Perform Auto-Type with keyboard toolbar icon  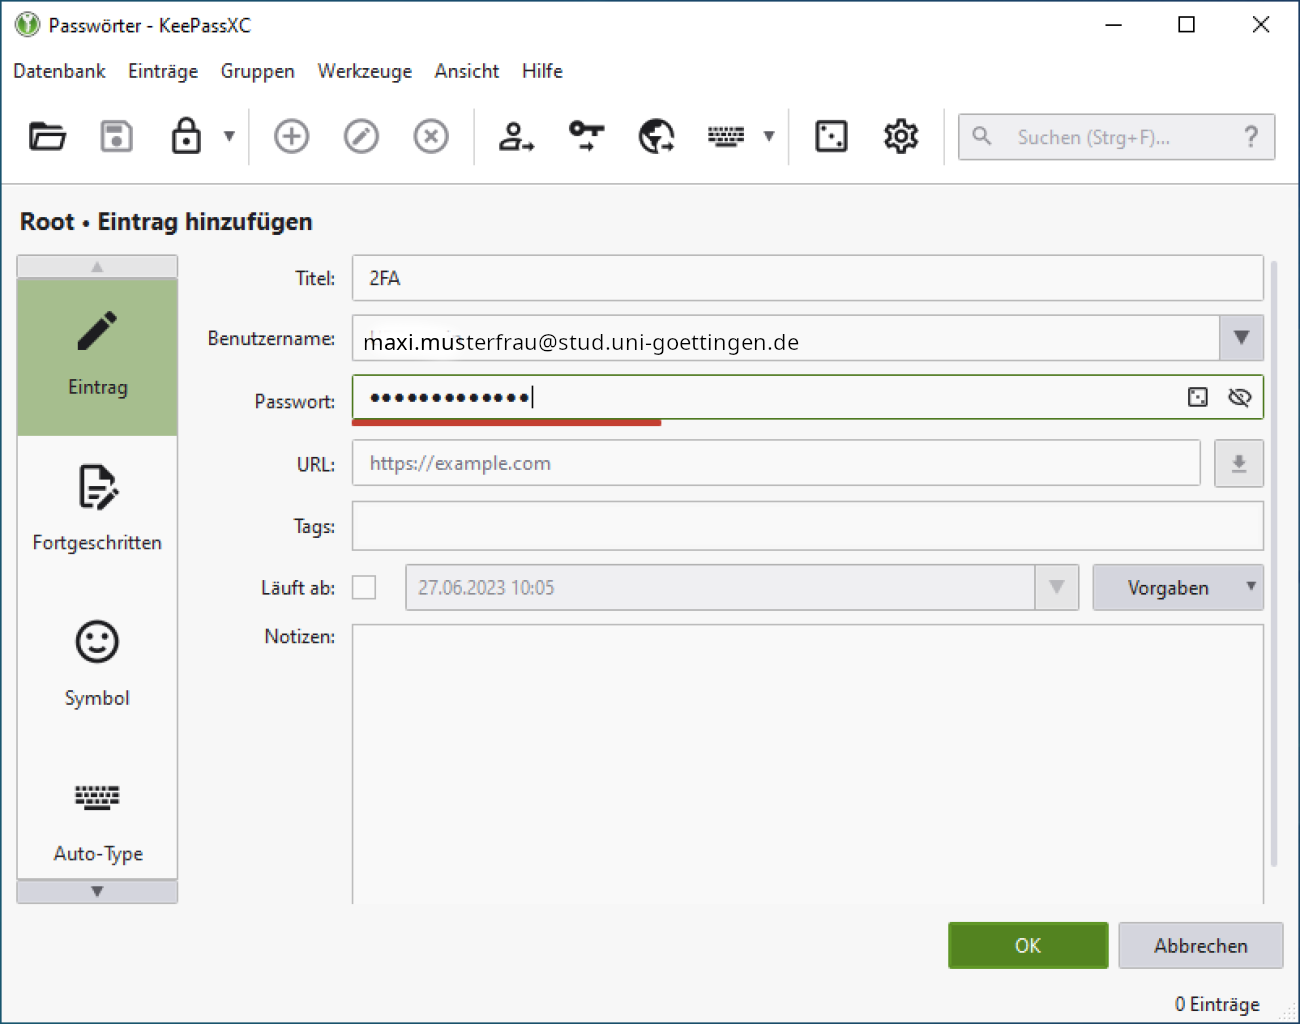[726, 136]
